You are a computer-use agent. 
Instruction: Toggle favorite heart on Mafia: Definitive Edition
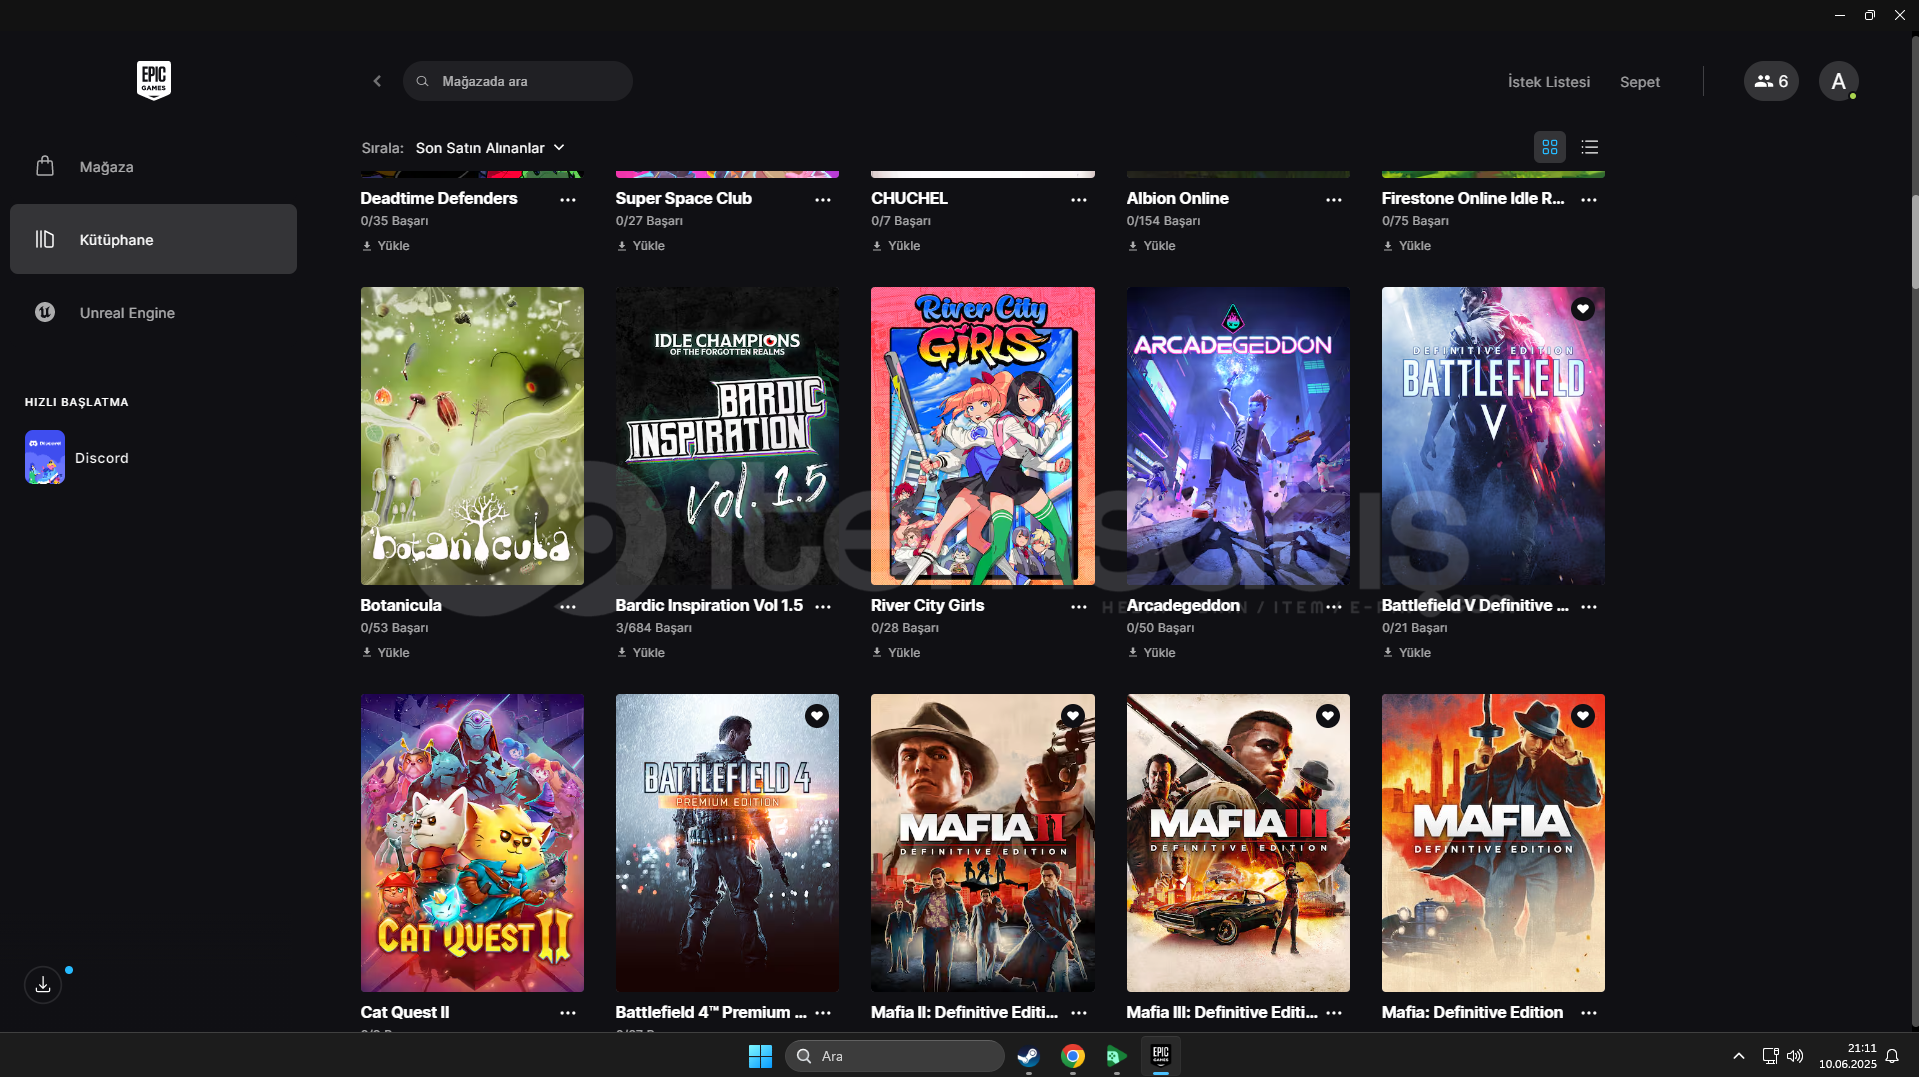[1582, 716]
